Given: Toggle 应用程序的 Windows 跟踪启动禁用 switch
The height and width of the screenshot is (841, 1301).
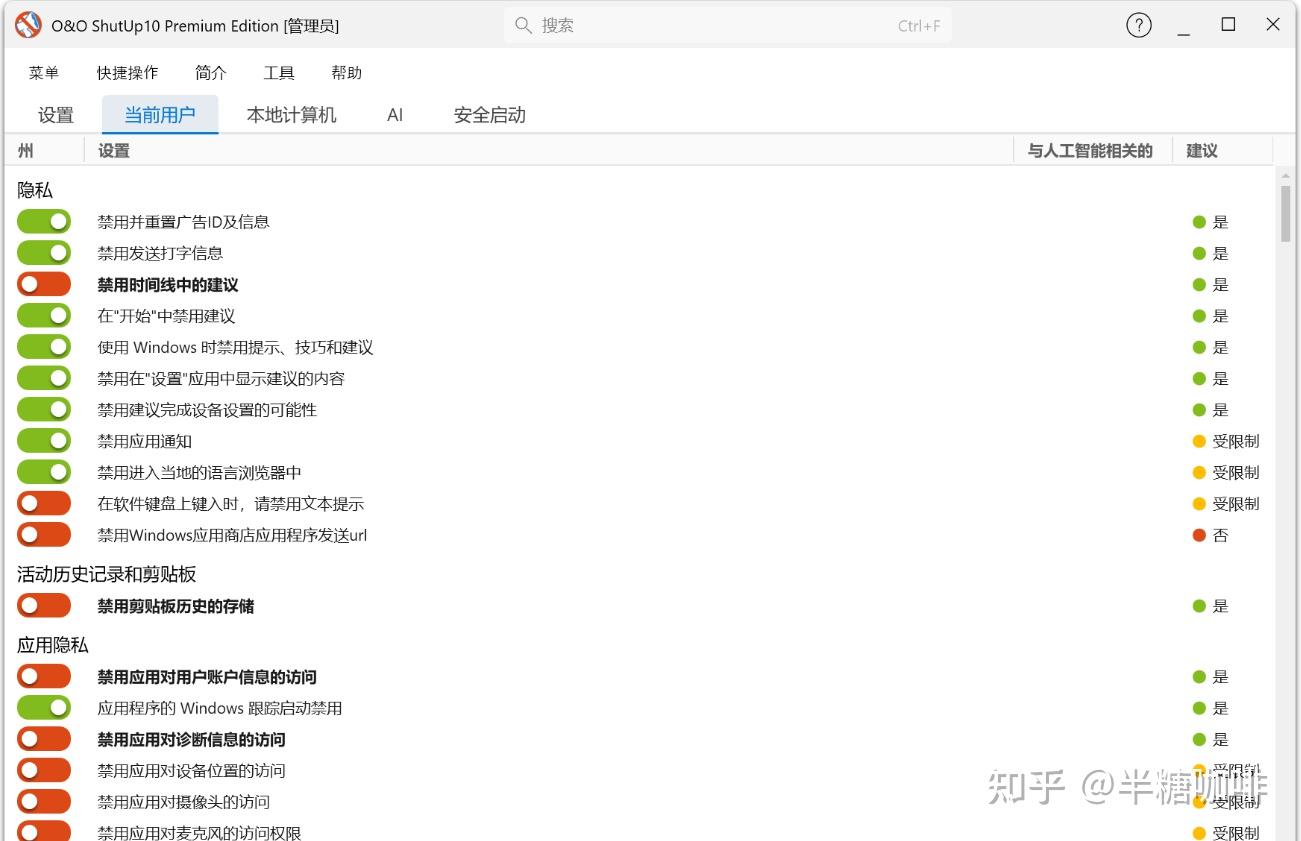Looking at the screenshot, I should [x=44, y=708].
